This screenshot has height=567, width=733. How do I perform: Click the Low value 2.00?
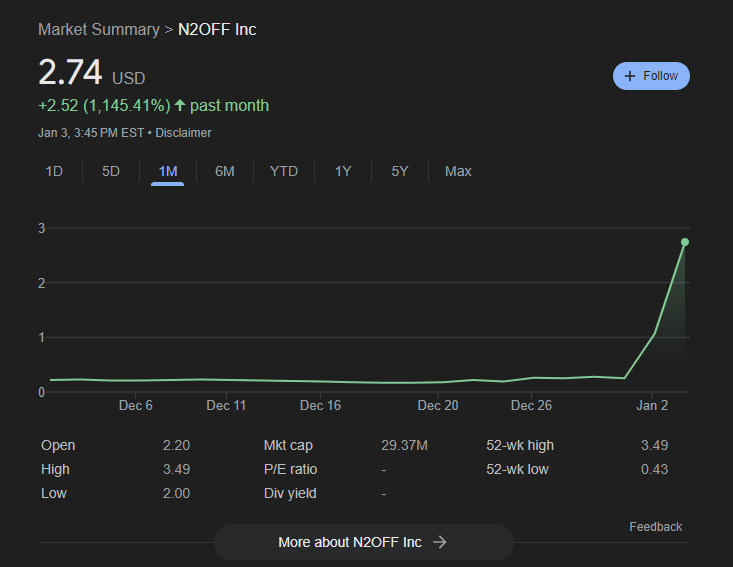click(176, 493)
